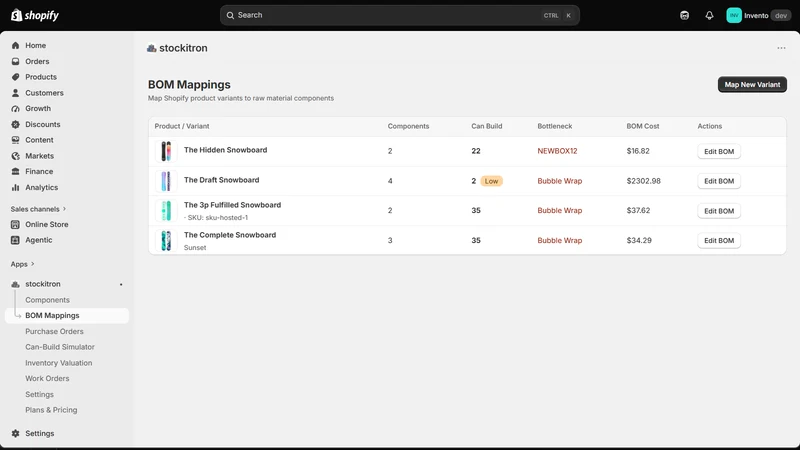The image size is (800, 450).
Task: Click the Markets globe icon
Action: click(x=15, y=156)
